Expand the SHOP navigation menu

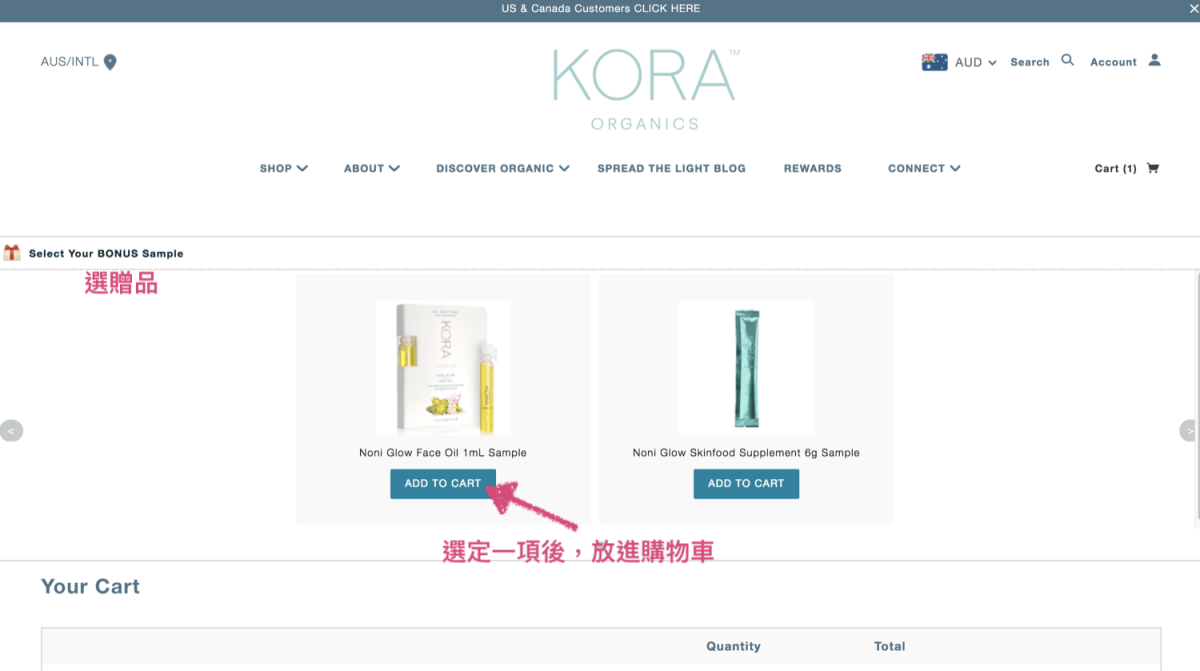[283, 168]
